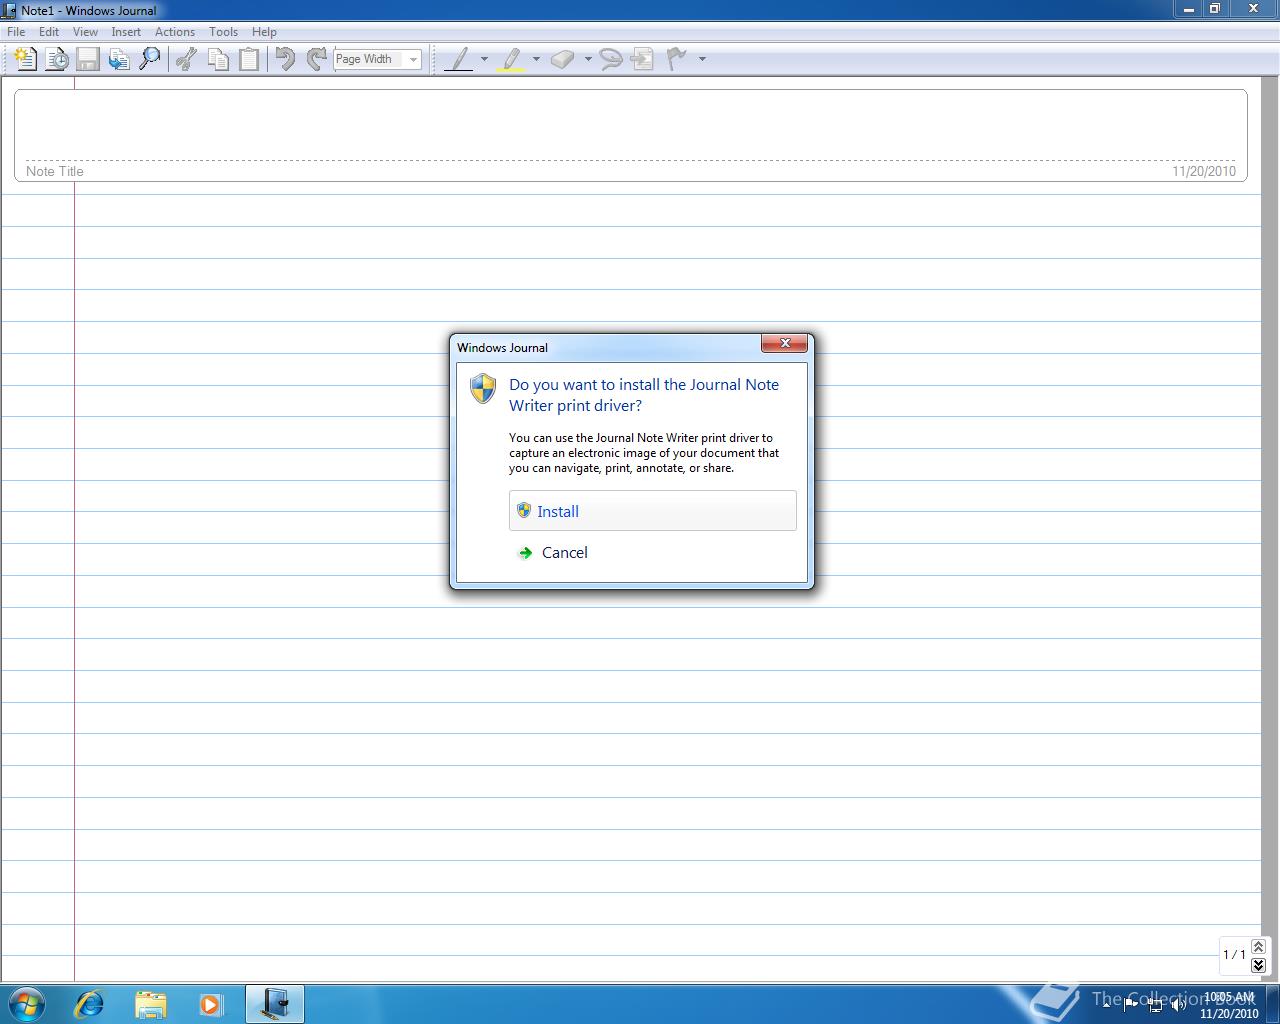1280x1024 pixels.
Task: Open the Actions menu
Action: coord(175,32)
